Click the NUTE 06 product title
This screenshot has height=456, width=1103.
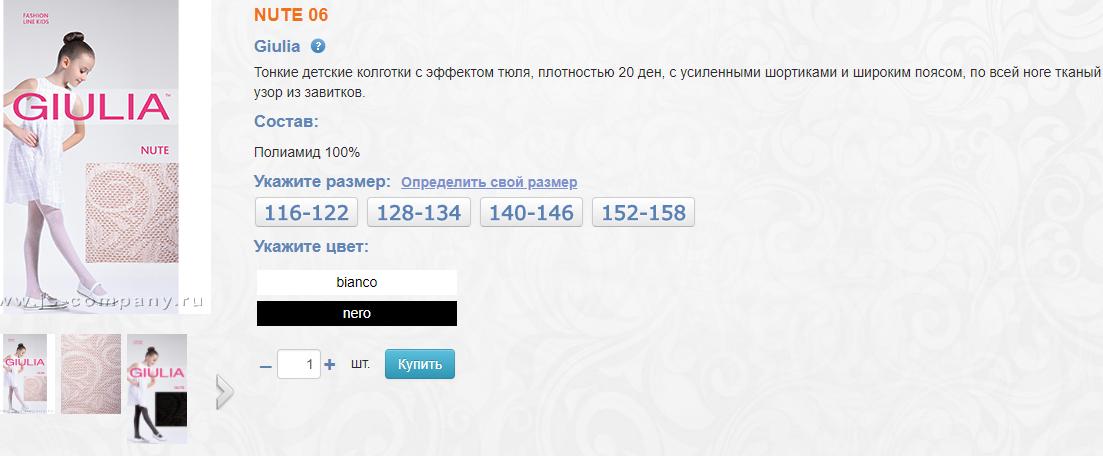[291, 15]
